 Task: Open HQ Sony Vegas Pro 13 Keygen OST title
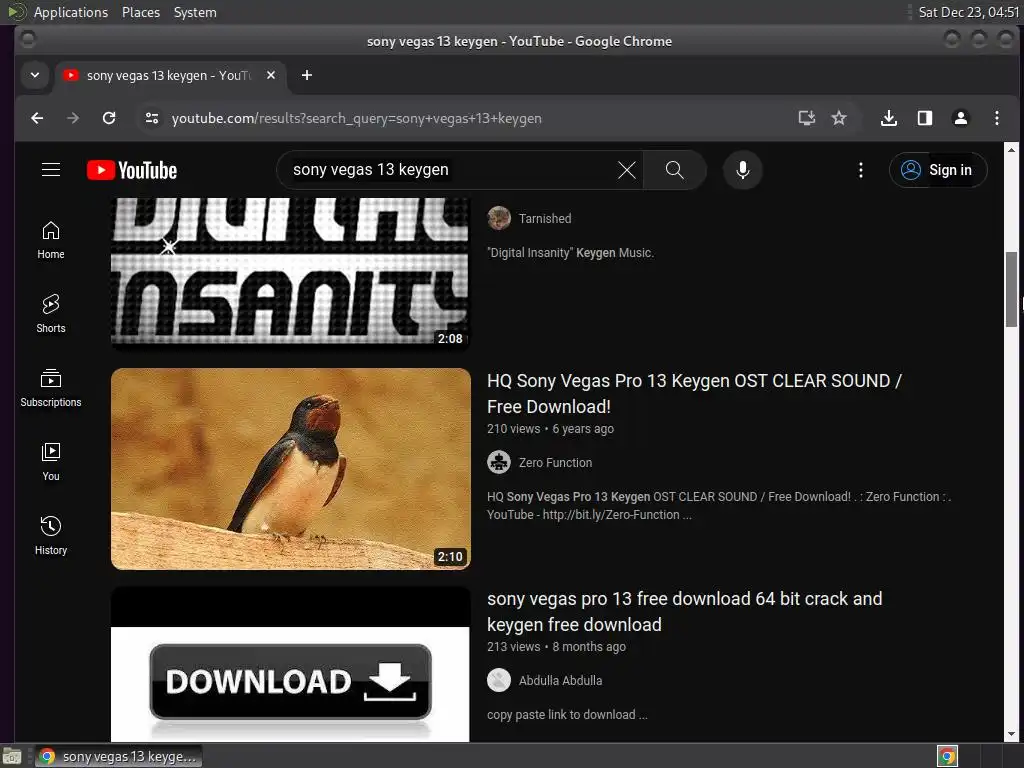tap(694, 394)
